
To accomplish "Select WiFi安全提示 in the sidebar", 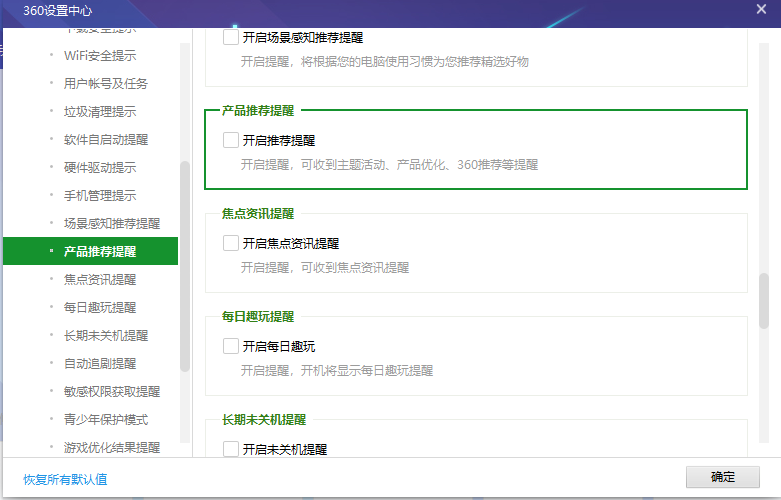I will point(99,56).
